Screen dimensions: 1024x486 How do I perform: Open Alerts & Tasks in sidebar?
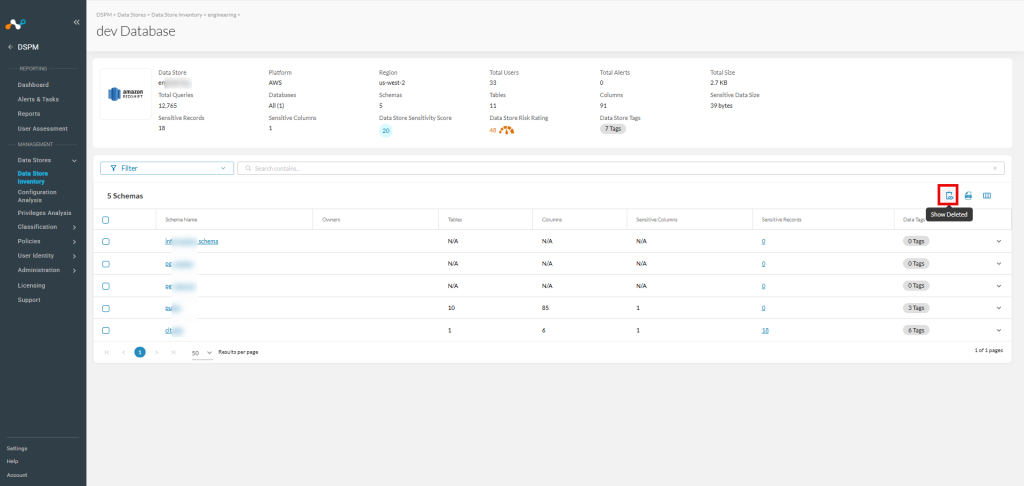pos(38,99)
